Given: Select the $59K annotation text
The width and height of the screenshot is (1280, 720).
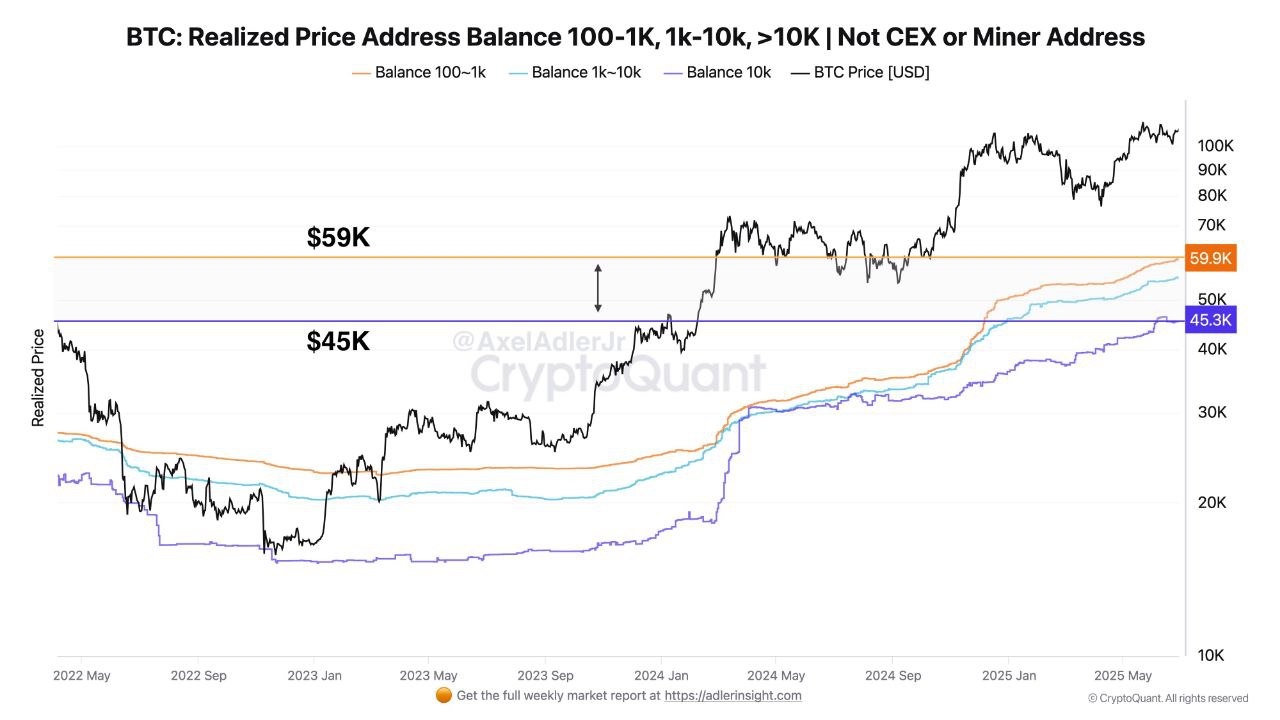Looking at the screenshot, I should pos(338,237).
